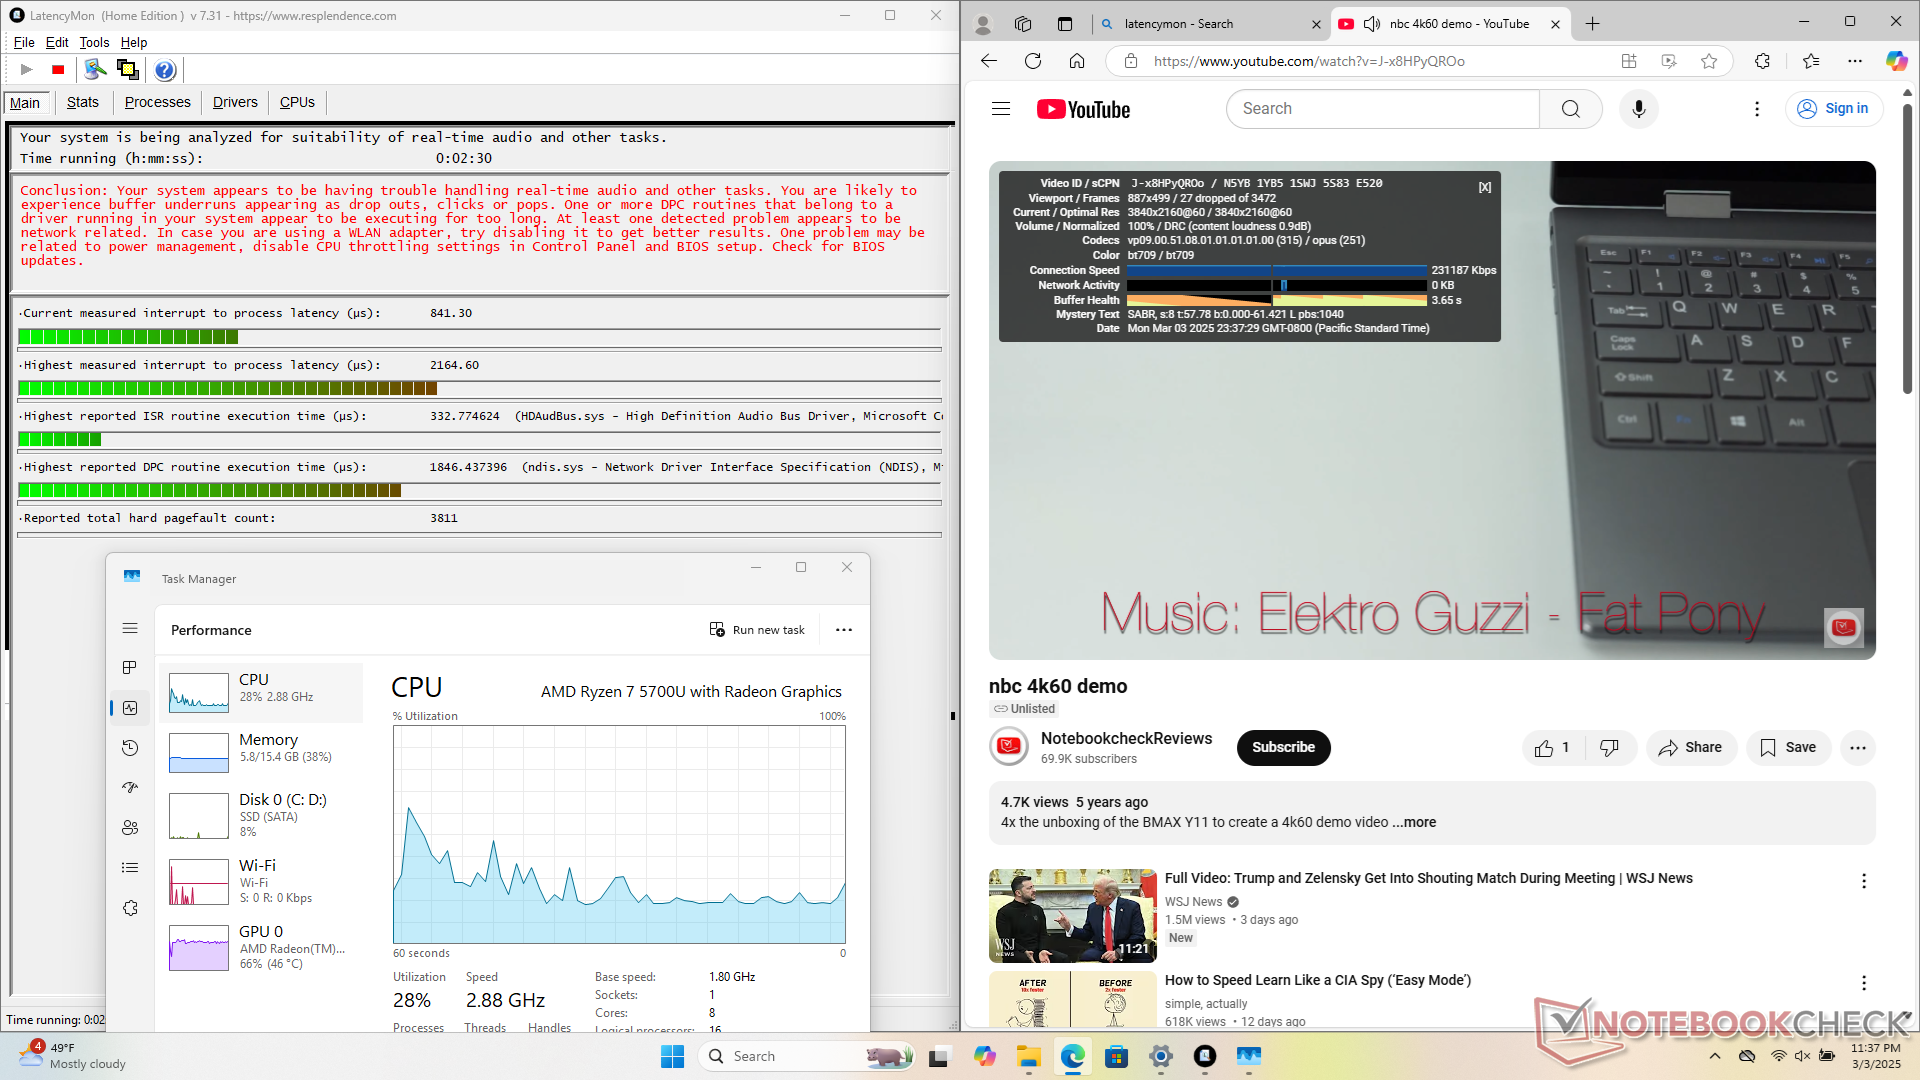Open YouTube guide hamburger menu
1920x1080 pixels.
coord(1001,109)
